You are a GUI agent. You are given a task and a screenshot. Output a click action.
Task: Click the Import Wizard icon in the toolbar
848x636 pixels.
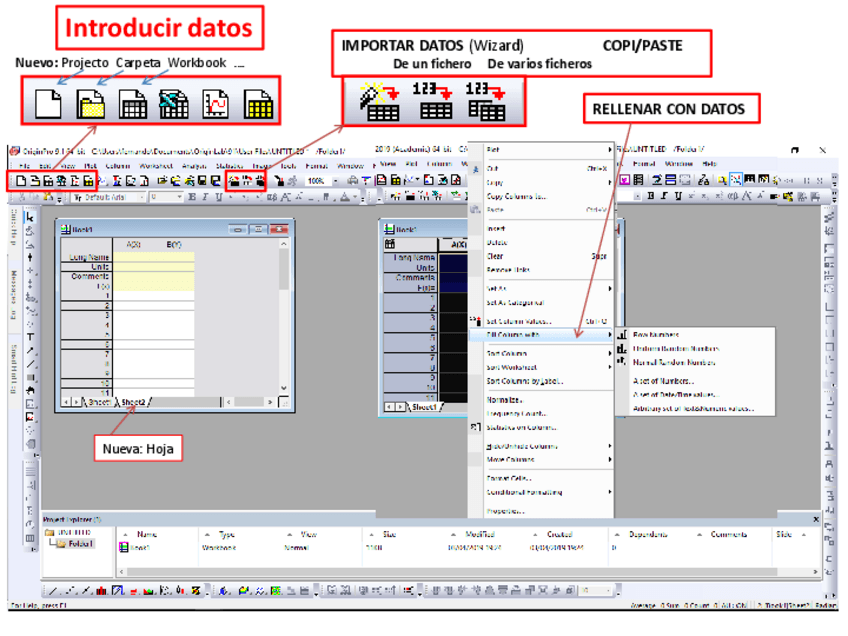(x=234, y=180)
